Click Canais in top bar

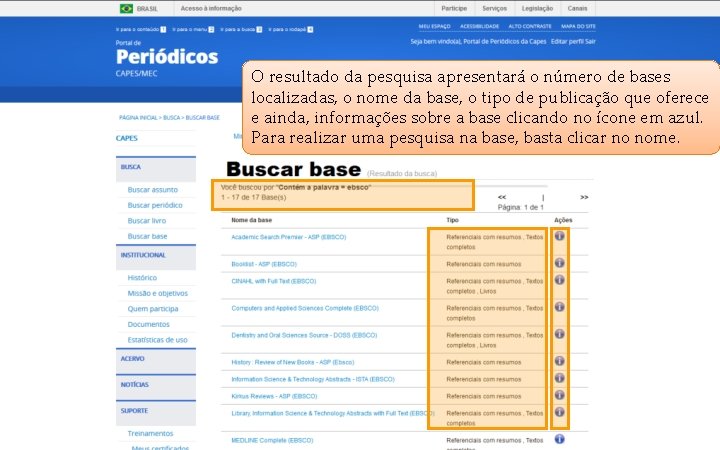coord(577,8)
